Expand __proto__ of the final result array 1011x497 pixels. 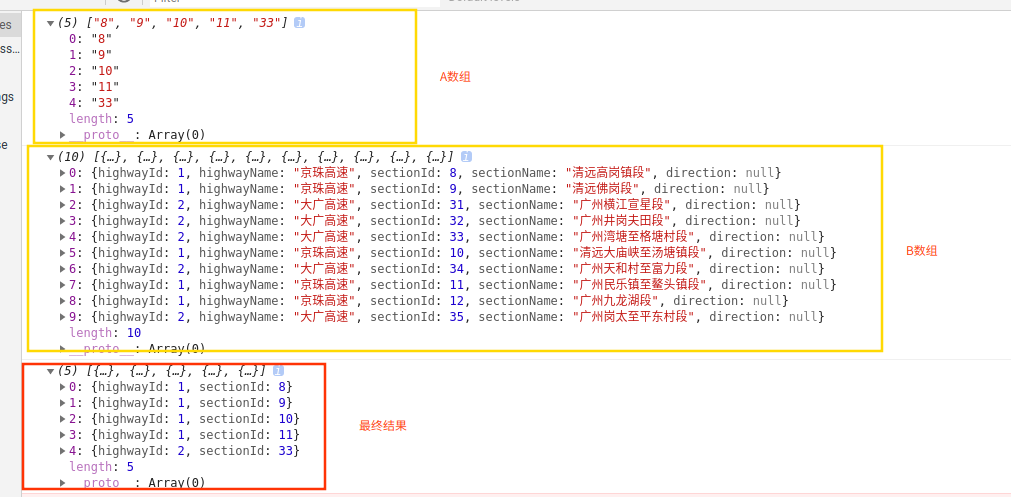pos(62,482)
